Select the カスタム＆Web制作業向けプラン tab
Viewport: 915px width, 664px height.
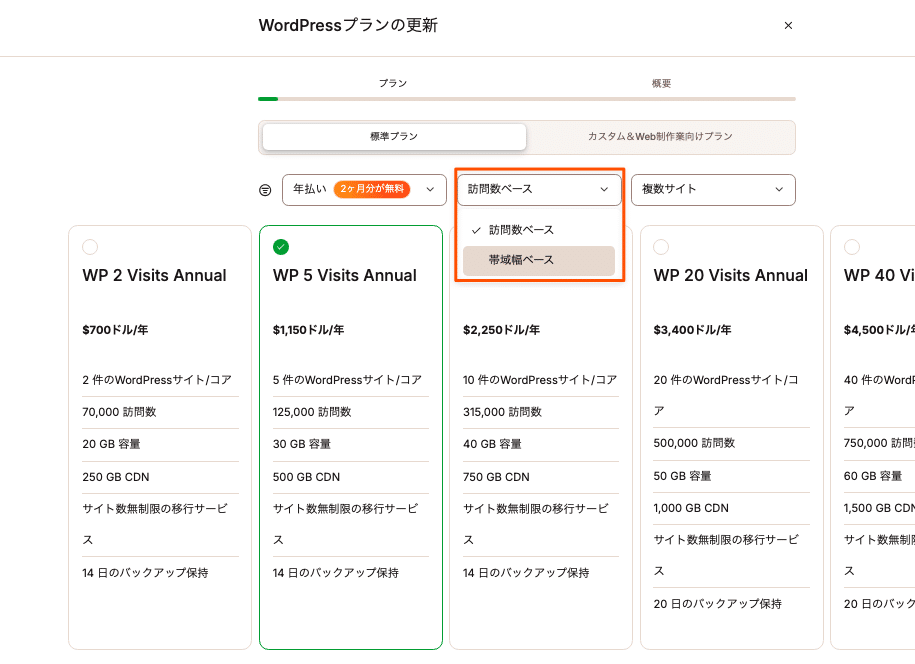pyautogui.click(x=660, y=136)
